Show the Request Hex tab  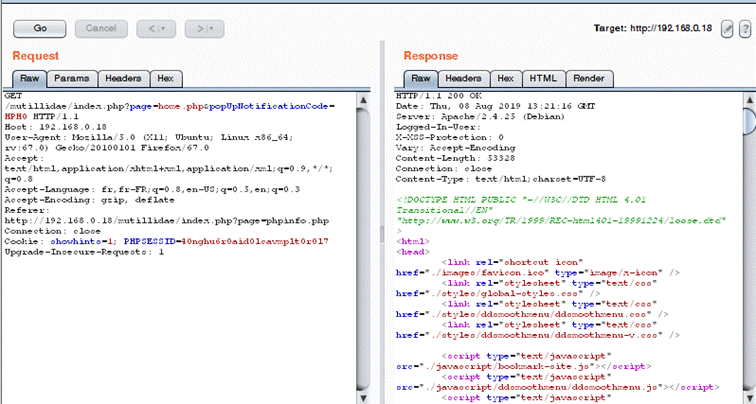(165, 78)
